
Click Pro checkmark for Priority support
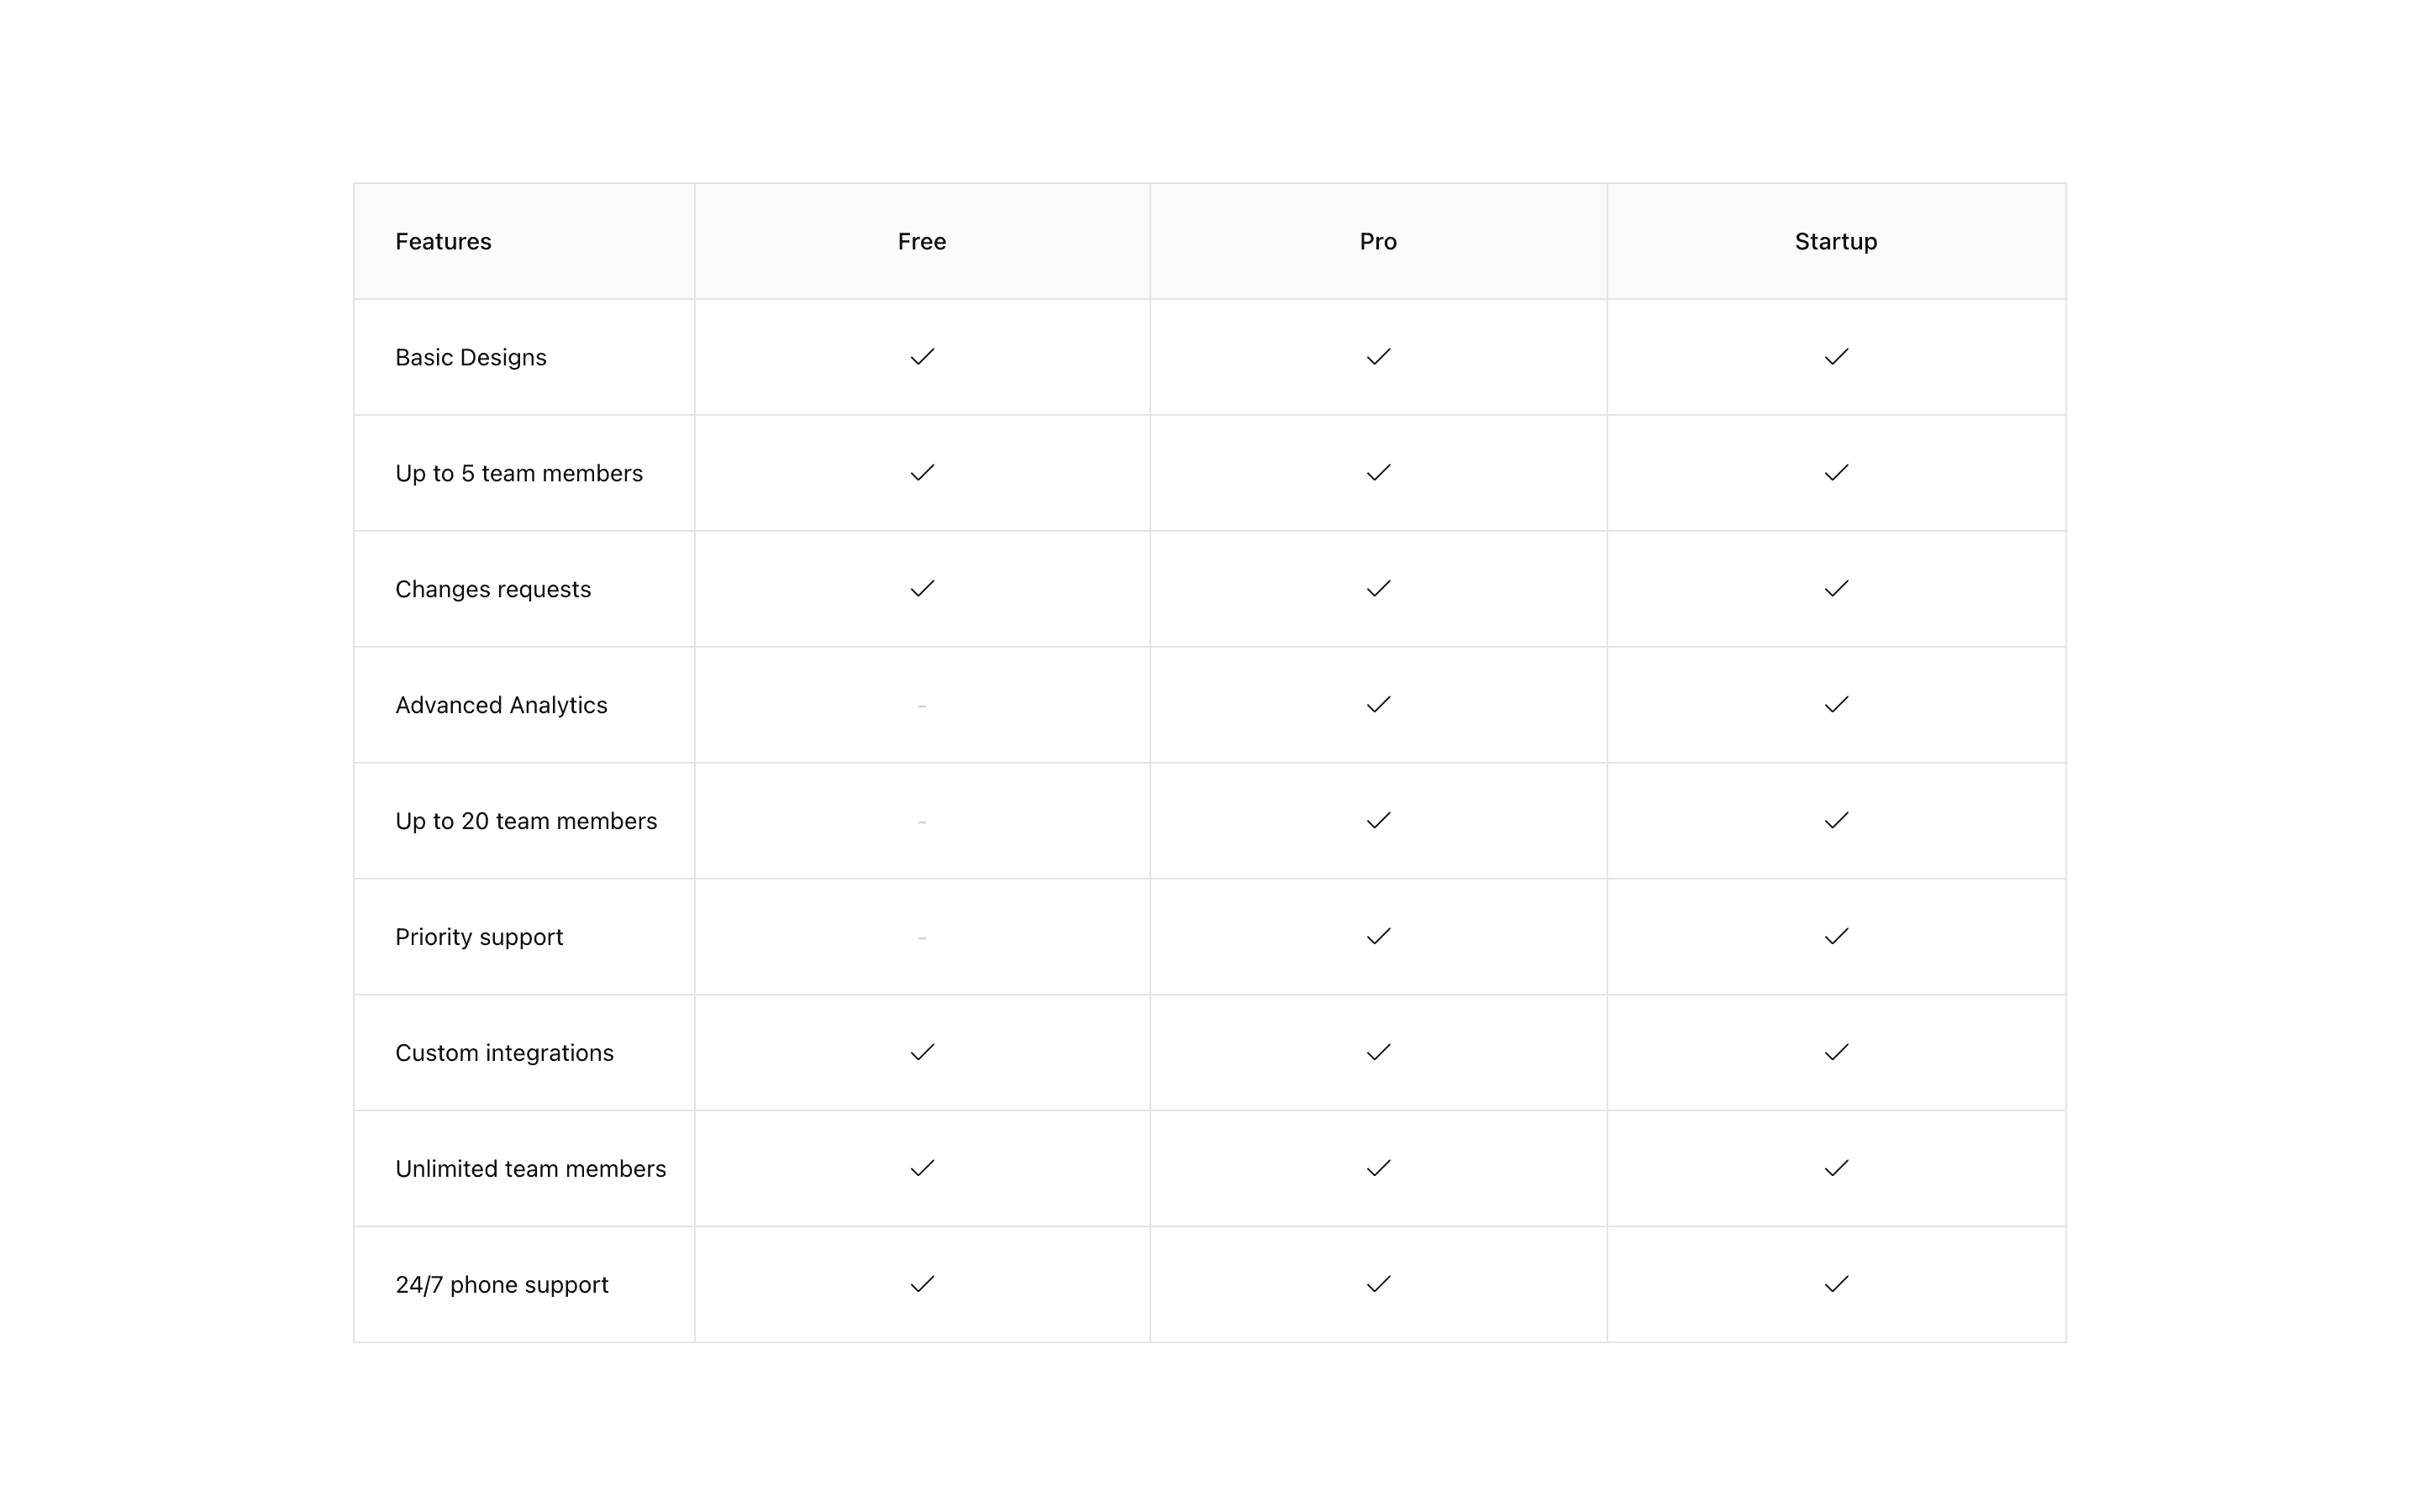point(1378,937)
